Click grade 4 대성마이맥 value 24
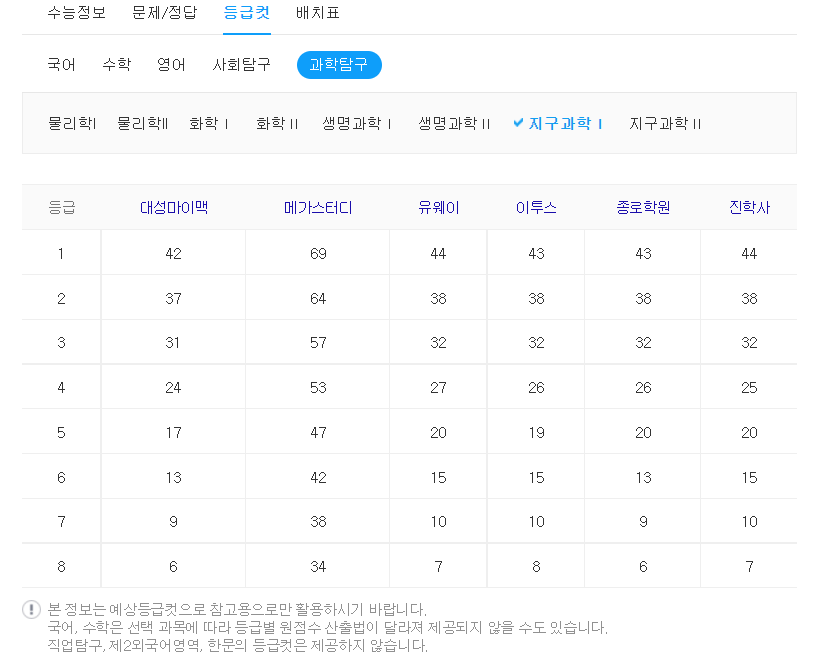Image resolution: width=814 pixels, height=671 pixels. 173,388
